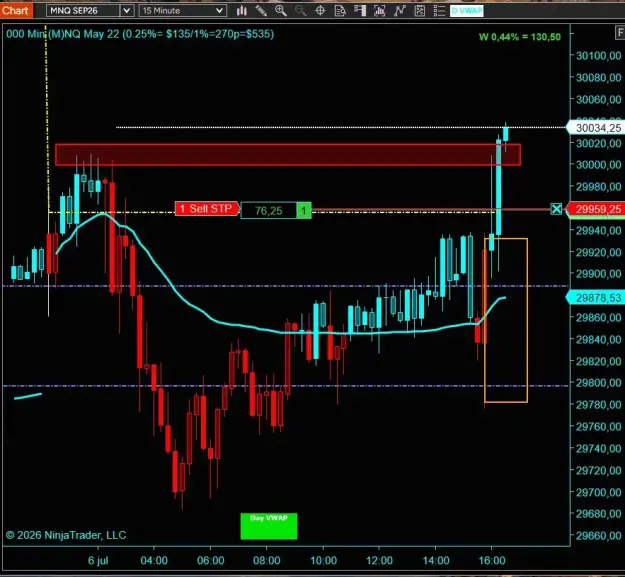Click the 10:00 time axis label

(x=323, y=561)
